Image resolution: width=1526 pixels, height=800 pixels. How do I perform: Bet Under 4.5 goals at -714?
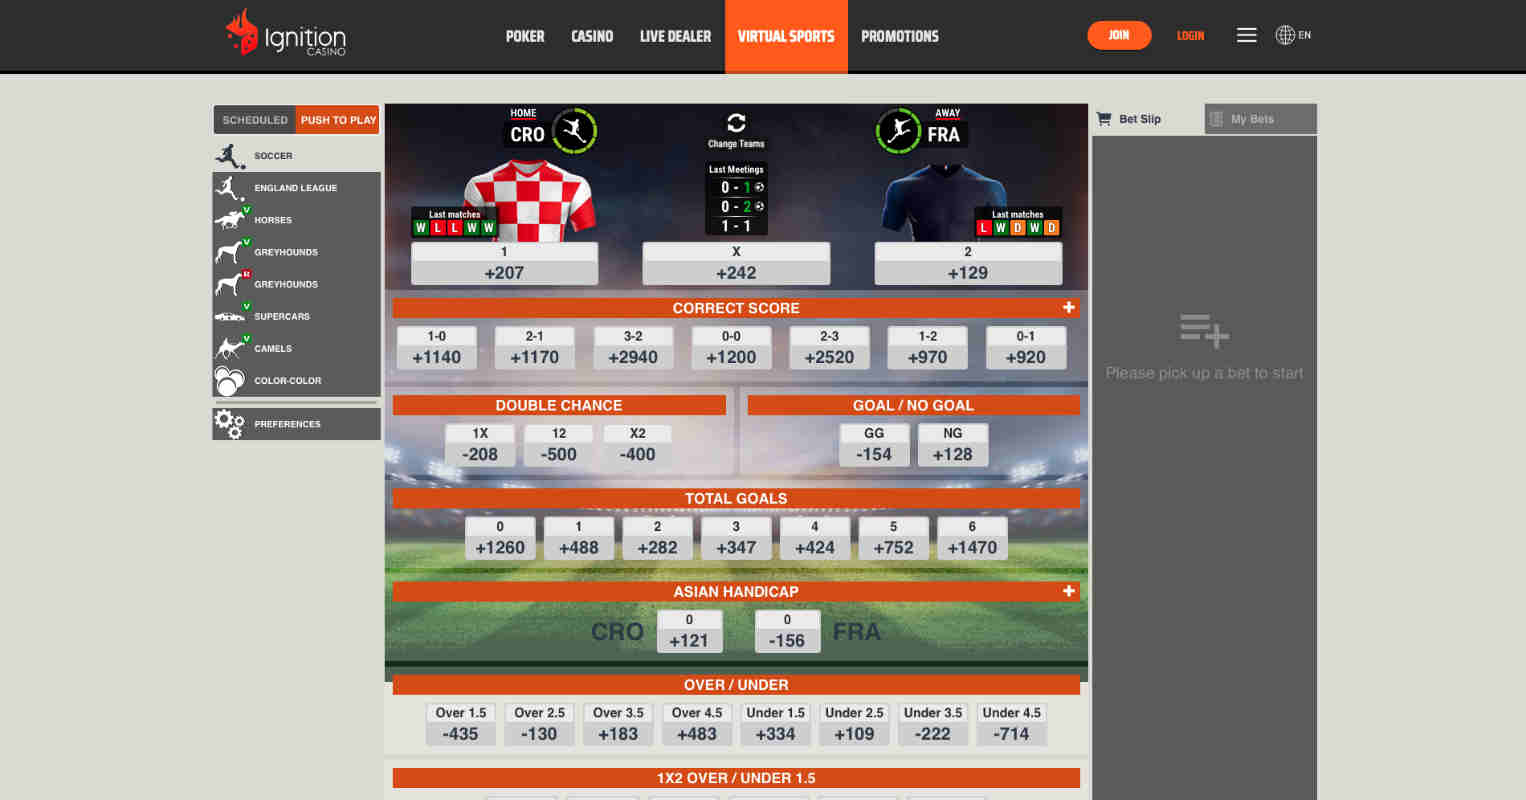click(1012, 724)
